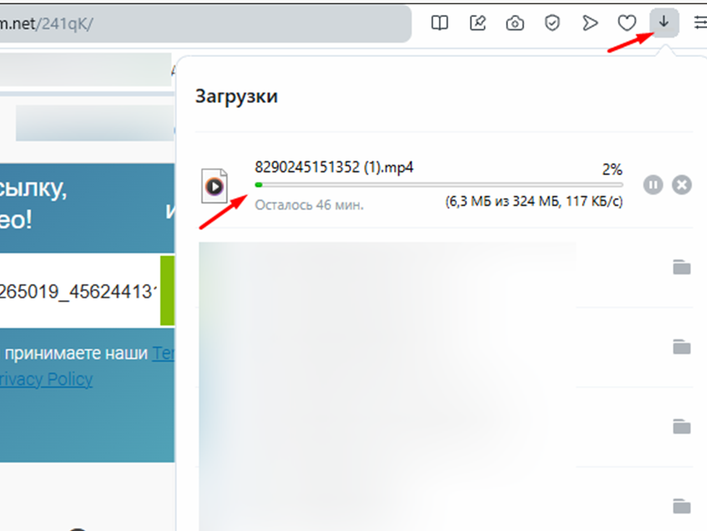Add page to favorites heart icon
This screenshot has width=707, height=531.
pos(627,23)
